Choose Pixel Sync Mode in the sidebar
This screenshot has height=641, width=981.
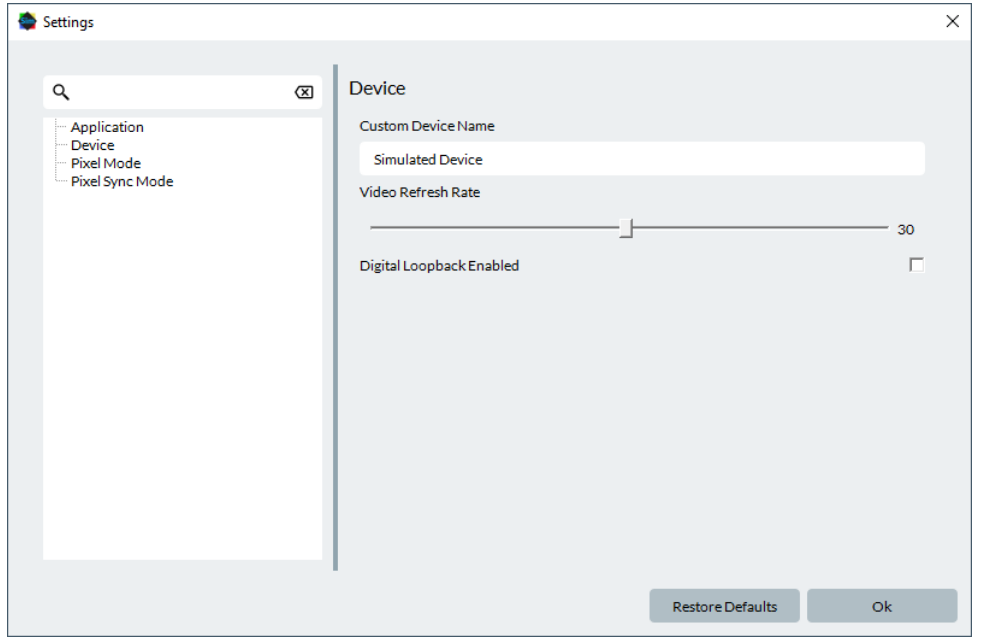pos(121,181)
